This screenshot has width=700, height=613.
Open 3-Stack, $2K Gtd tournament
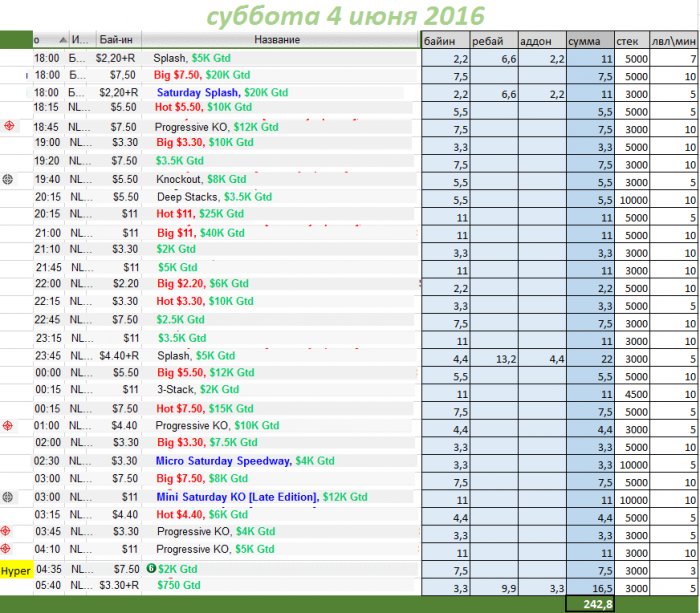198,389
